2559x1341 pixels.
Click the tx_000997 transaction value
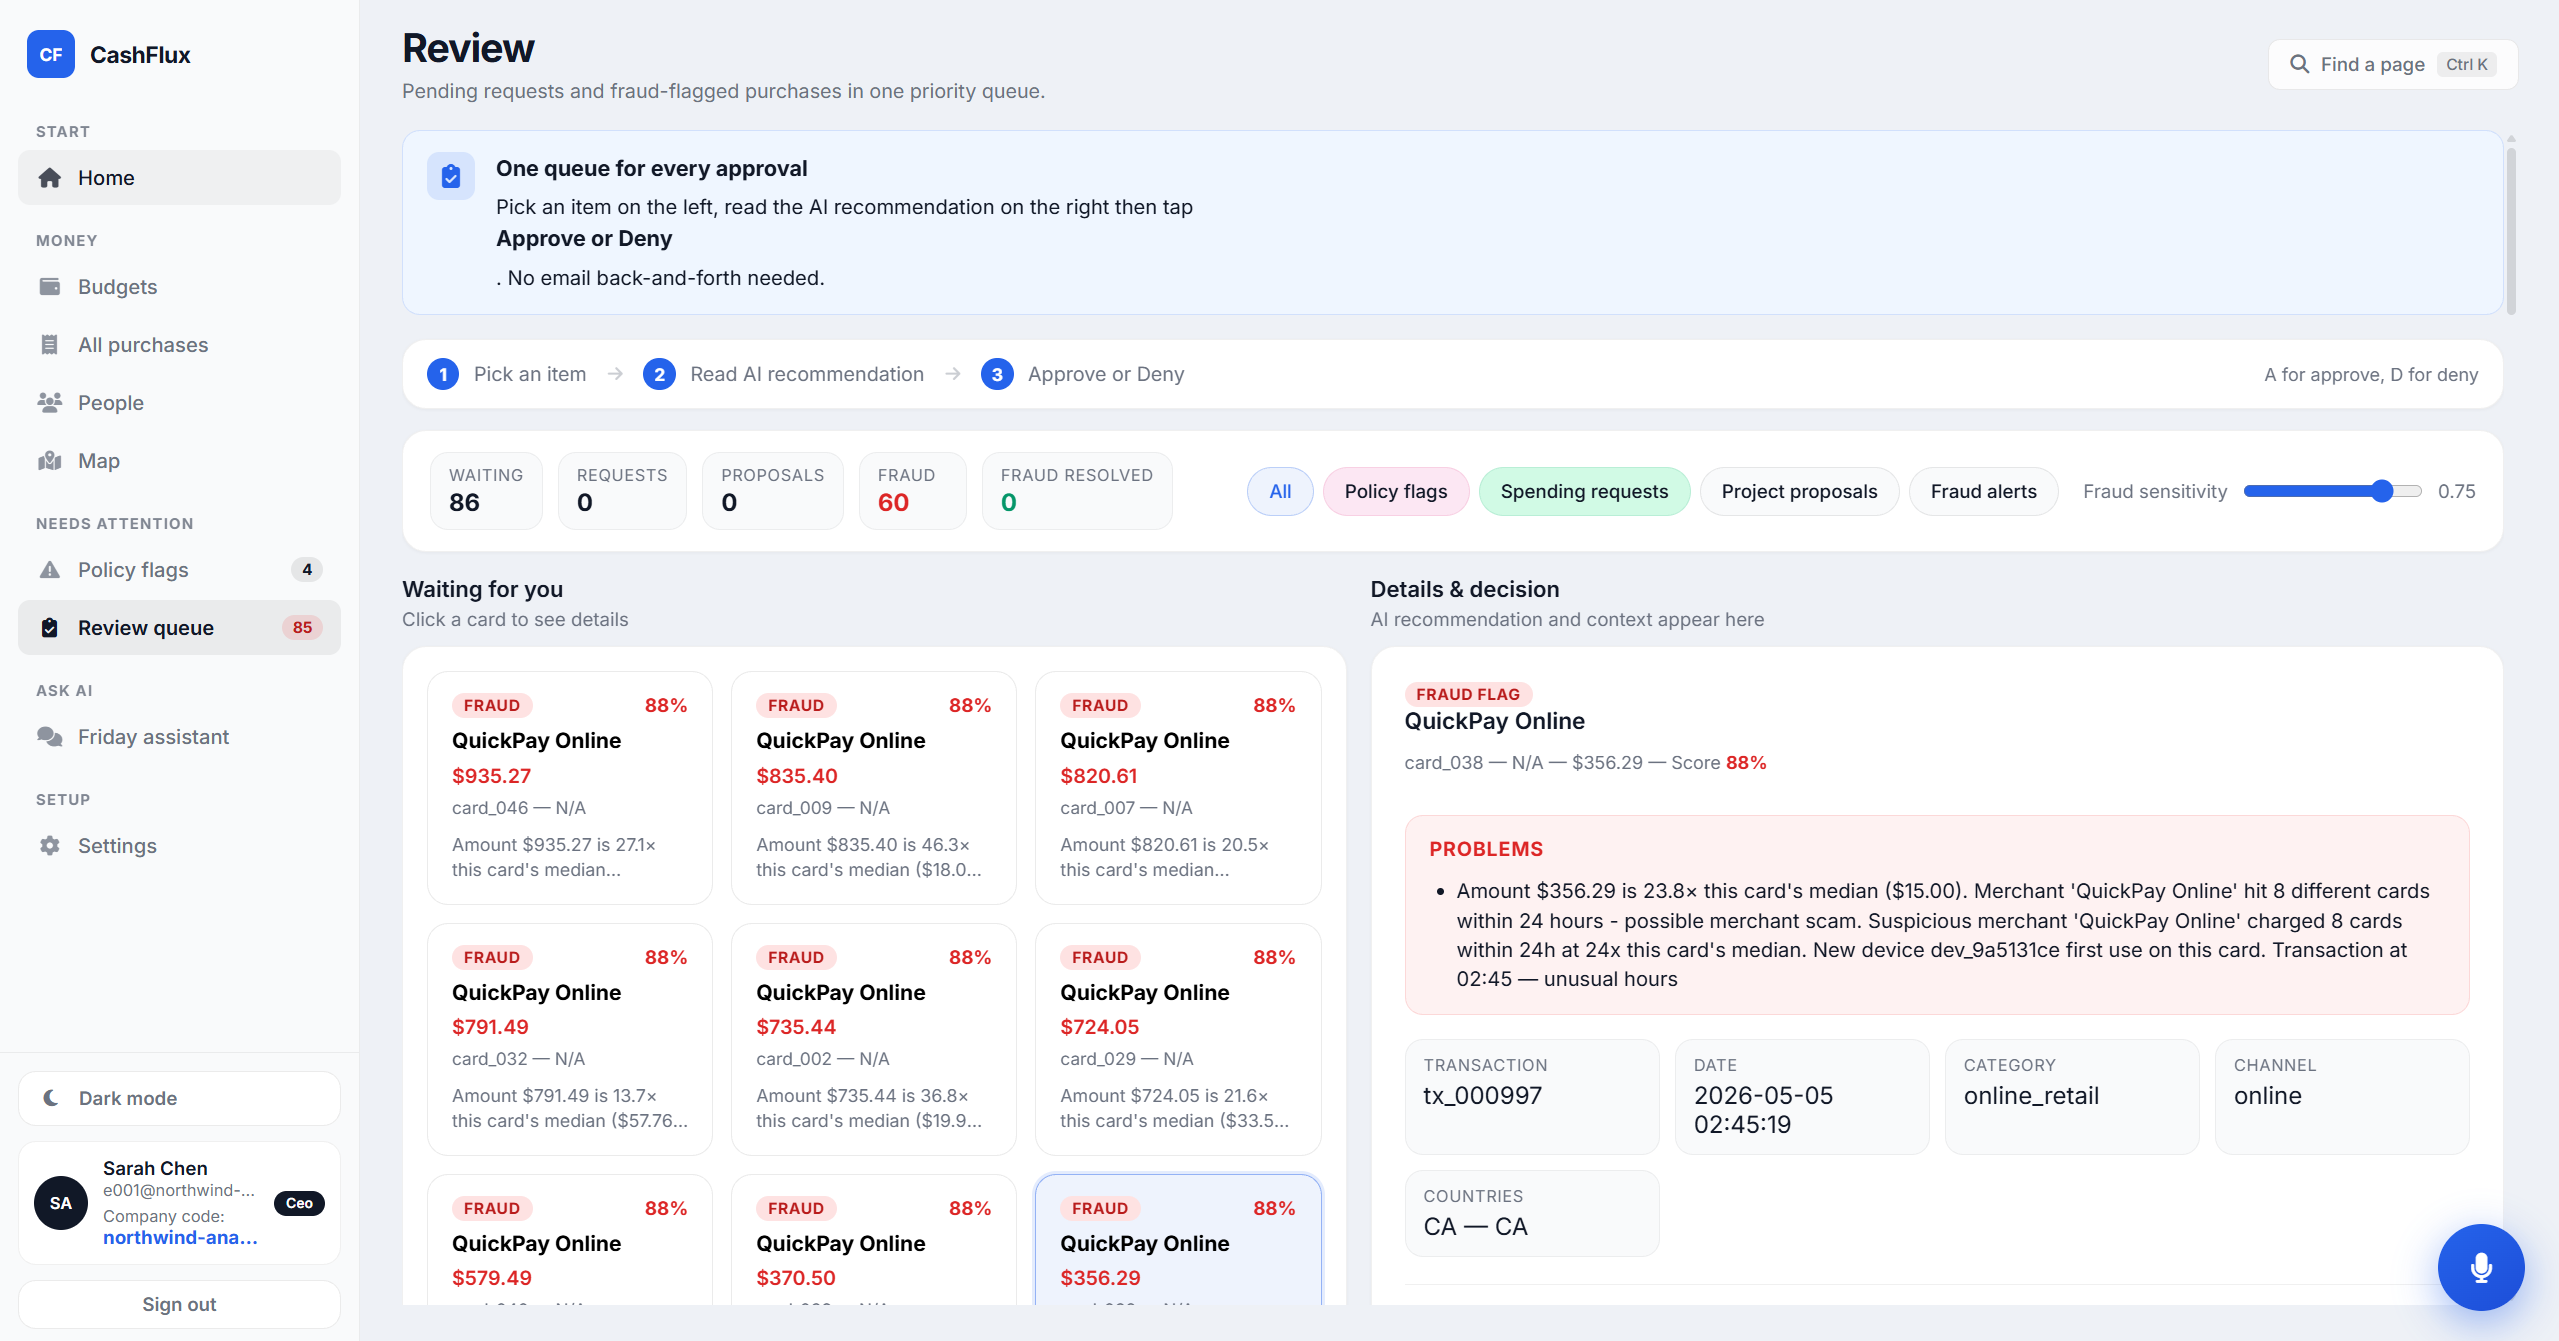tap(1482, 1096)
